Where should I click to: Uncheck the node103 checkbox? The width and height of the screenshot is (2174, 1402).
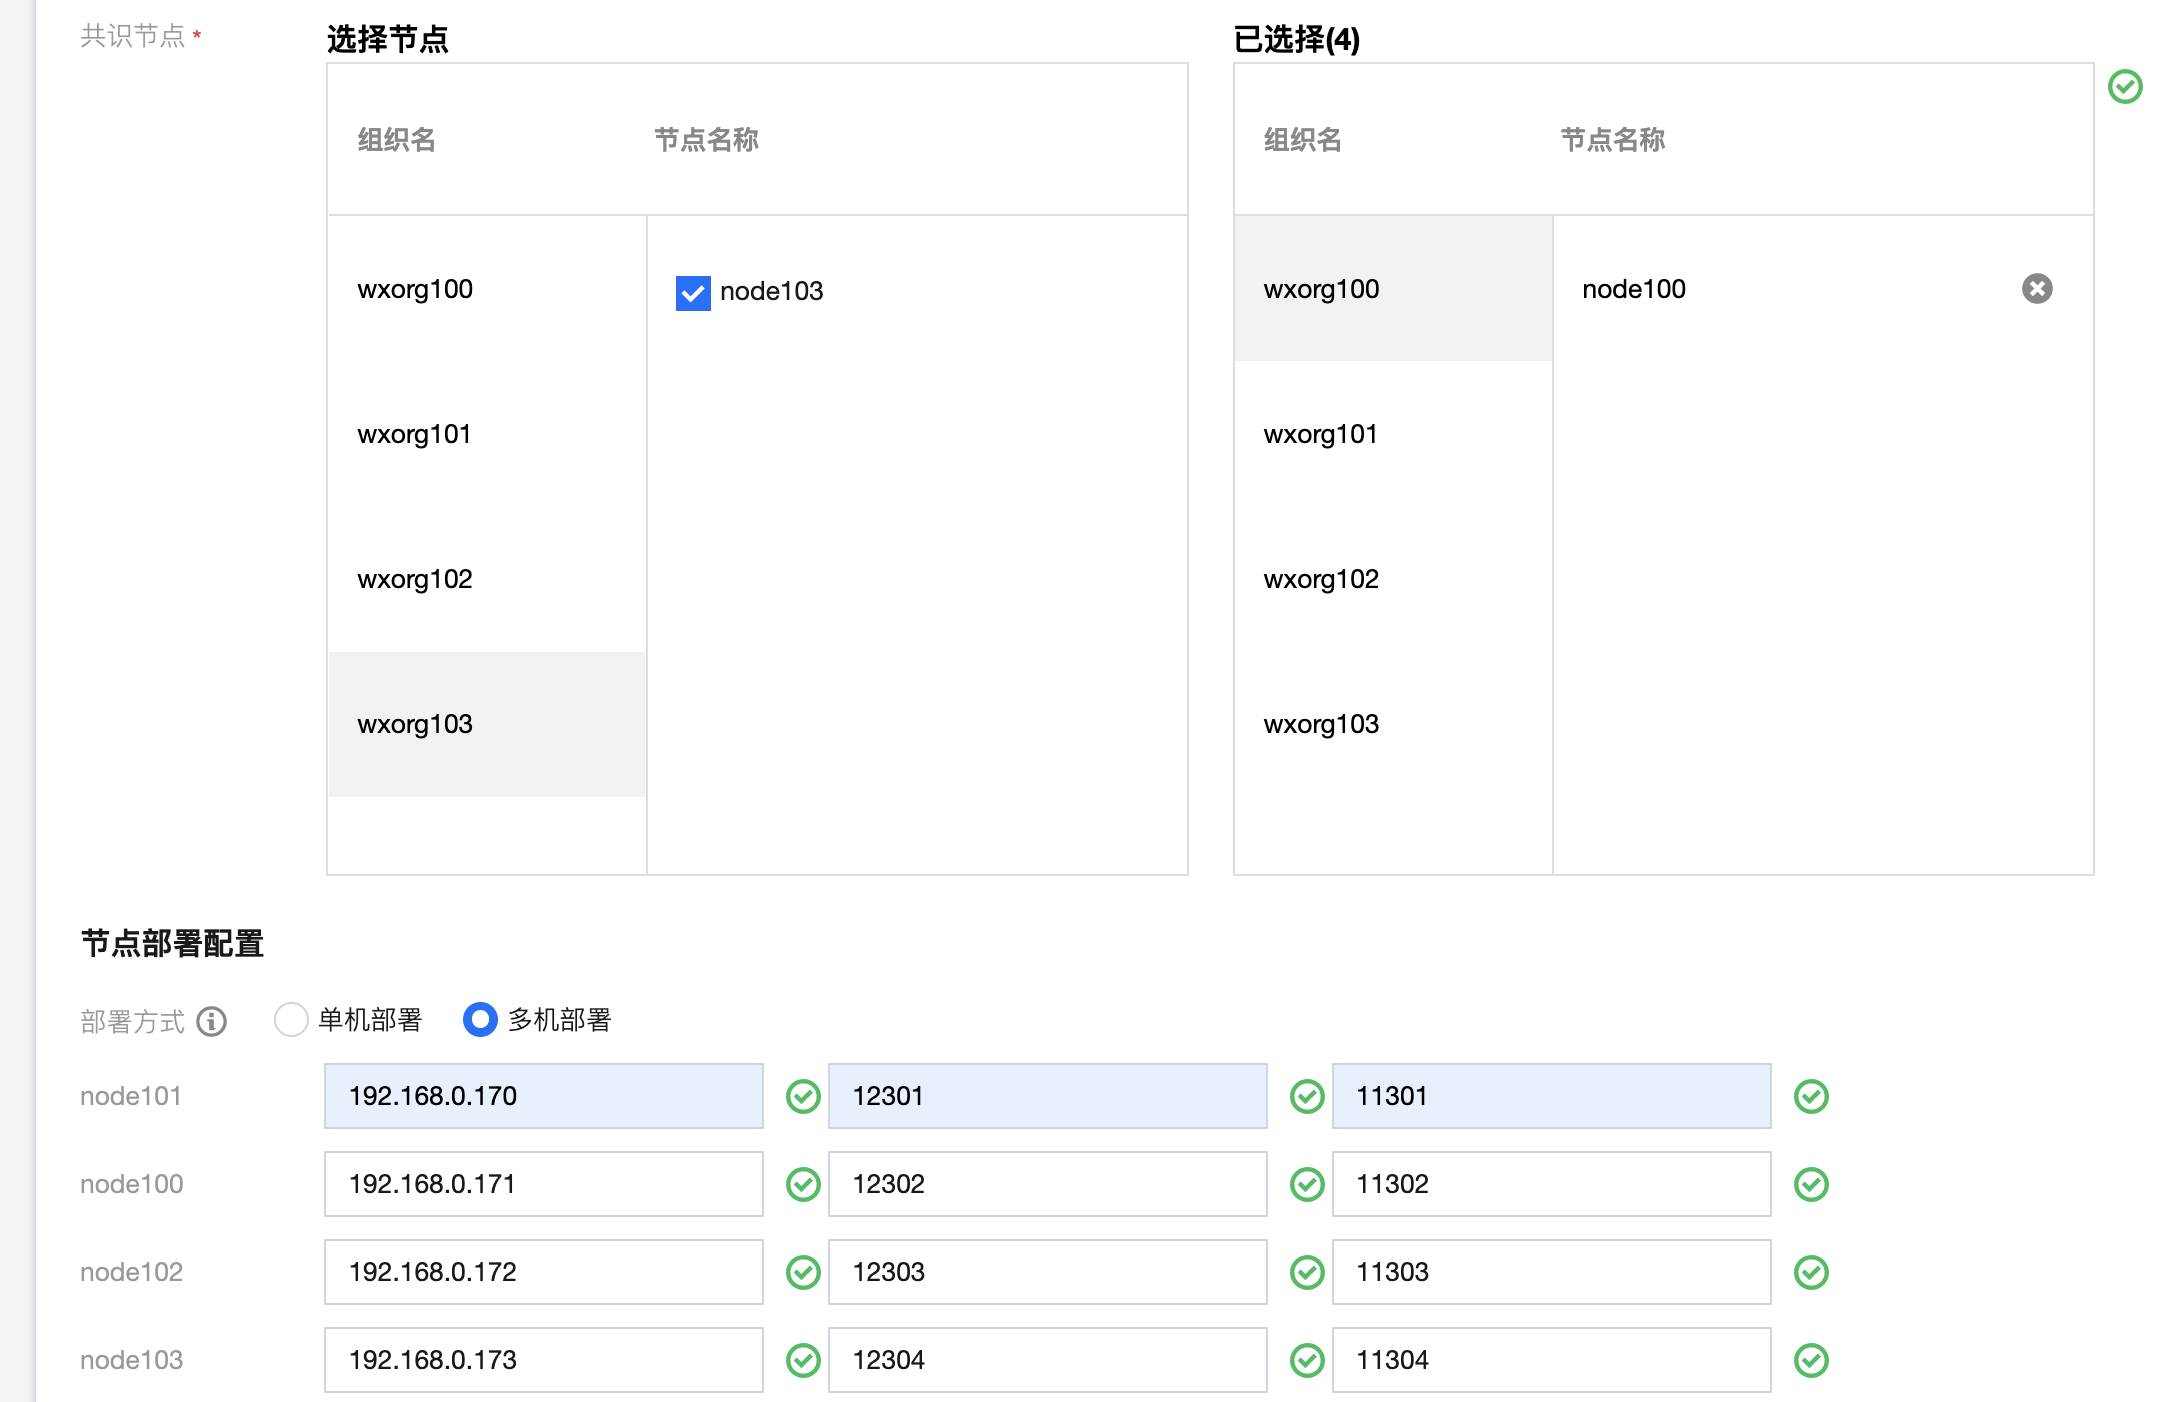pyautogui.click(x=692, y=293)
